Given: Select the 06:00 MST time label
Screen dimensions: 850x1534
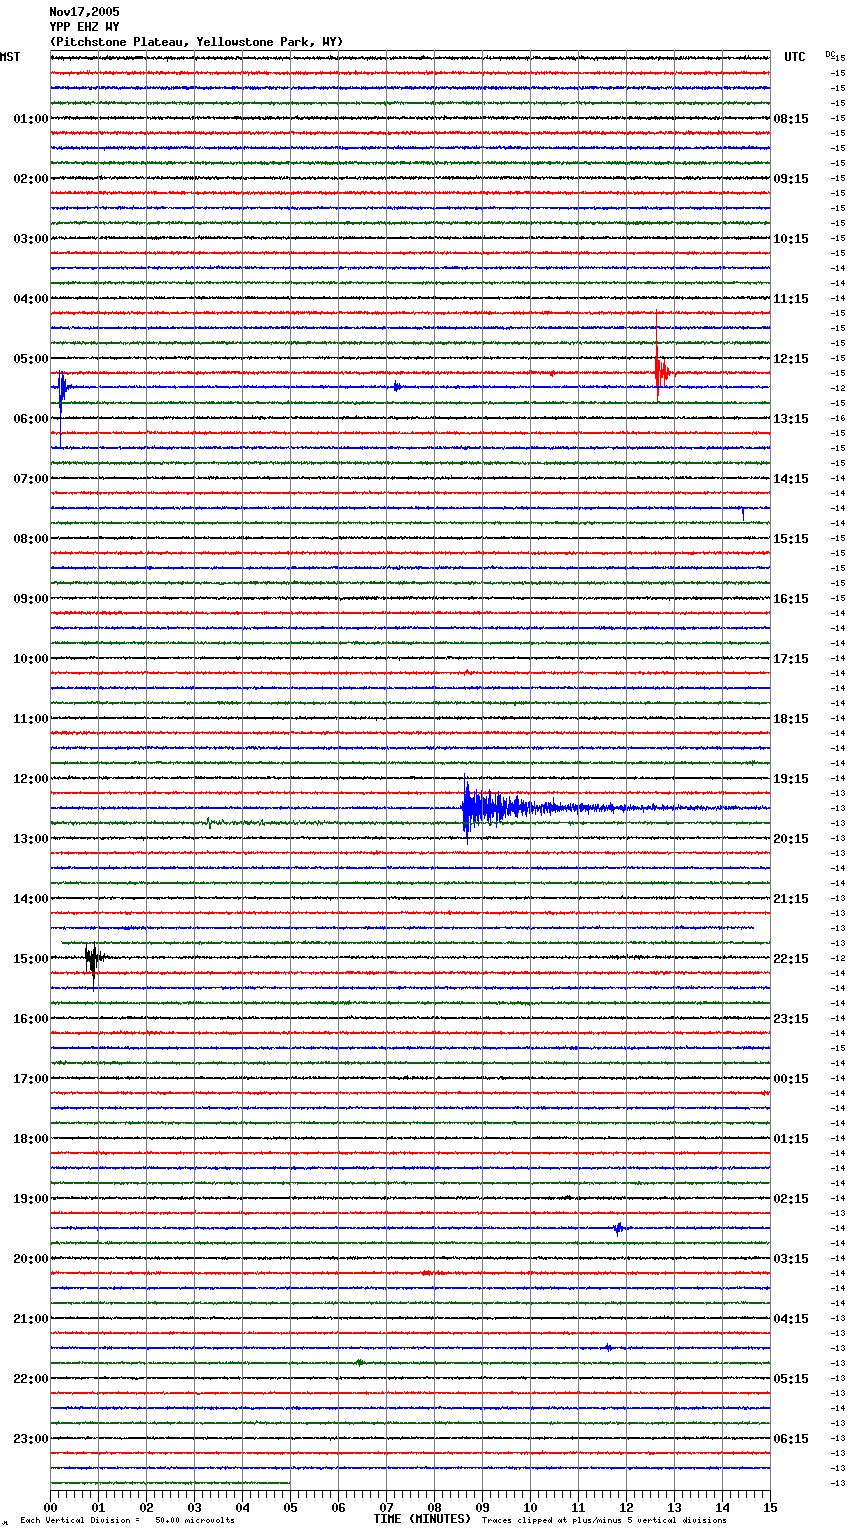Looking at the screenshot, I should (31, 419).
